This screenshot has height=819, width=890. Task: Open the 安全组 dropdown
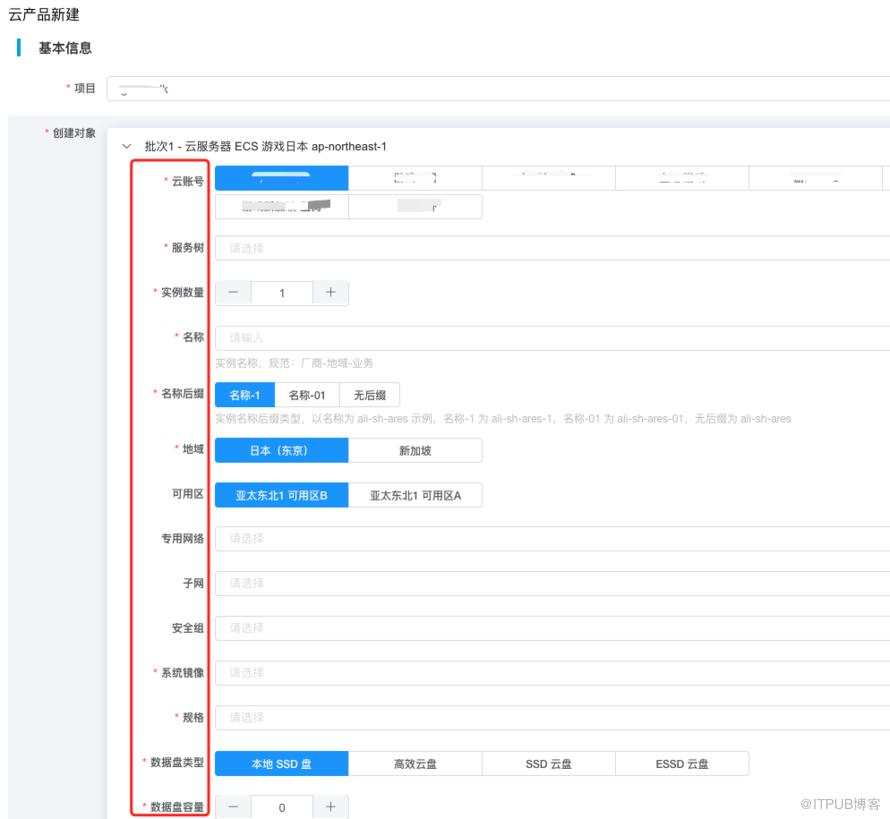(550, 628)
